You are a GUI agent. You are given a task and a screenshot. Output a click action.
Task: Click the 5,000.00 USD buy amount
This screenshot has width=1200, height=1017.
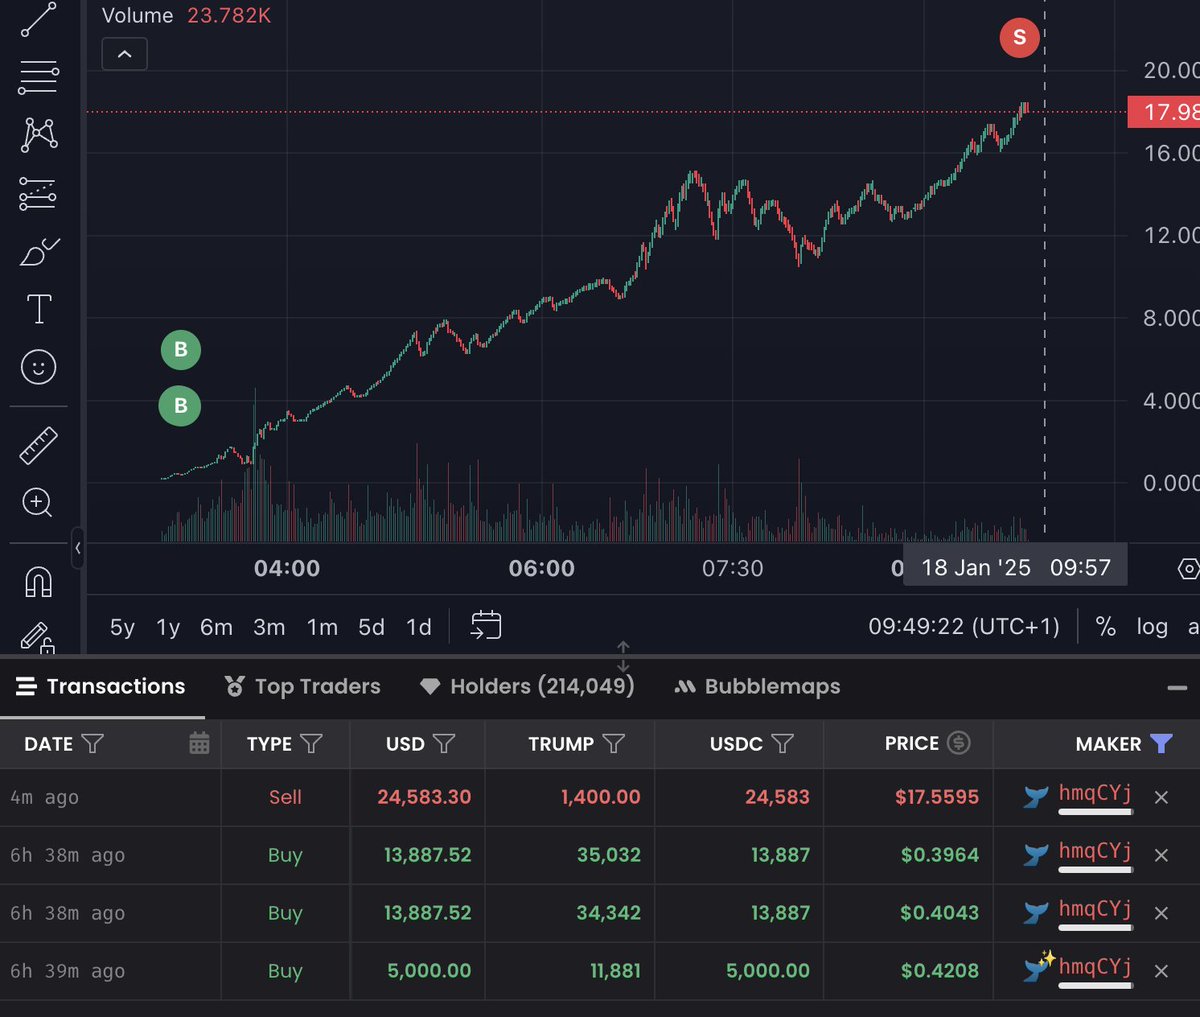click(429, 971)
